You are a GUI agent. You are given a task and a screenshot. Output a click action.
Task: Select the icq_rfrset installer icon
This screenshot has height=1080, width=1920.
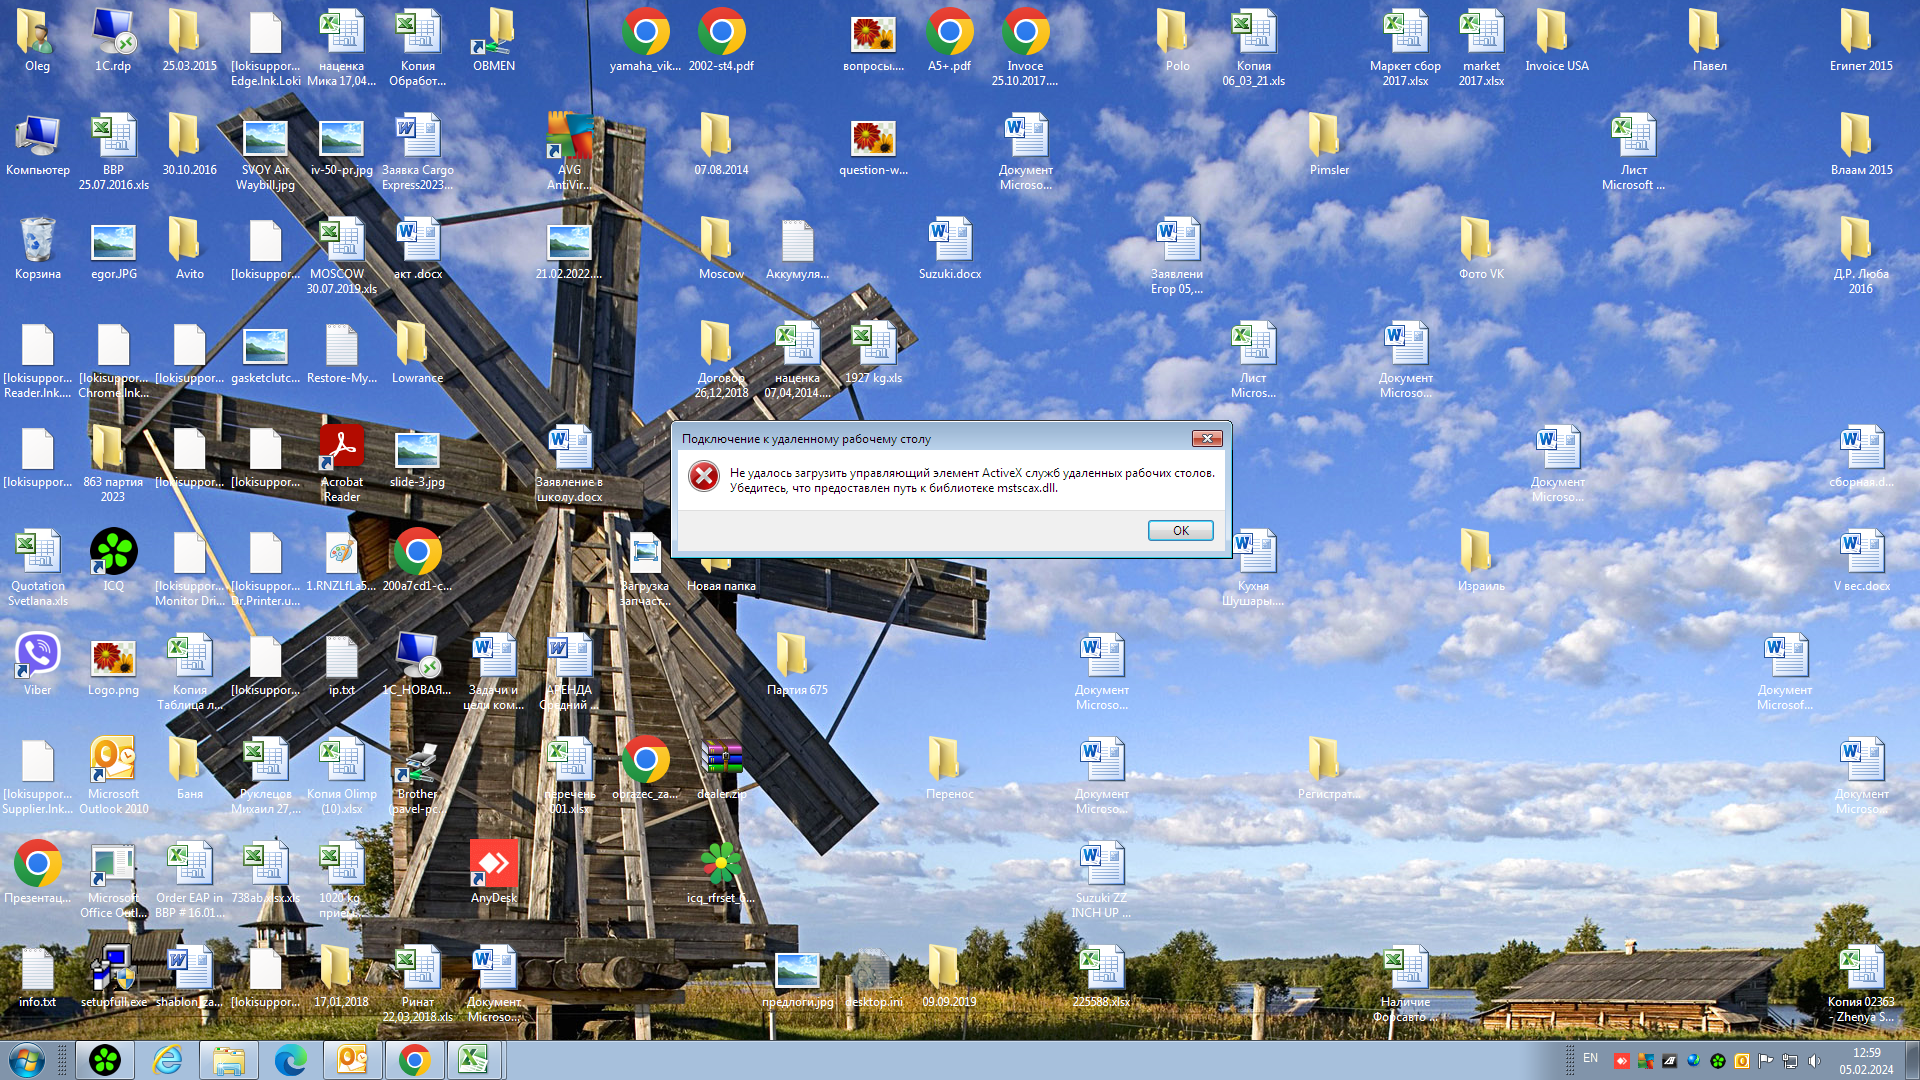point(722,872)
